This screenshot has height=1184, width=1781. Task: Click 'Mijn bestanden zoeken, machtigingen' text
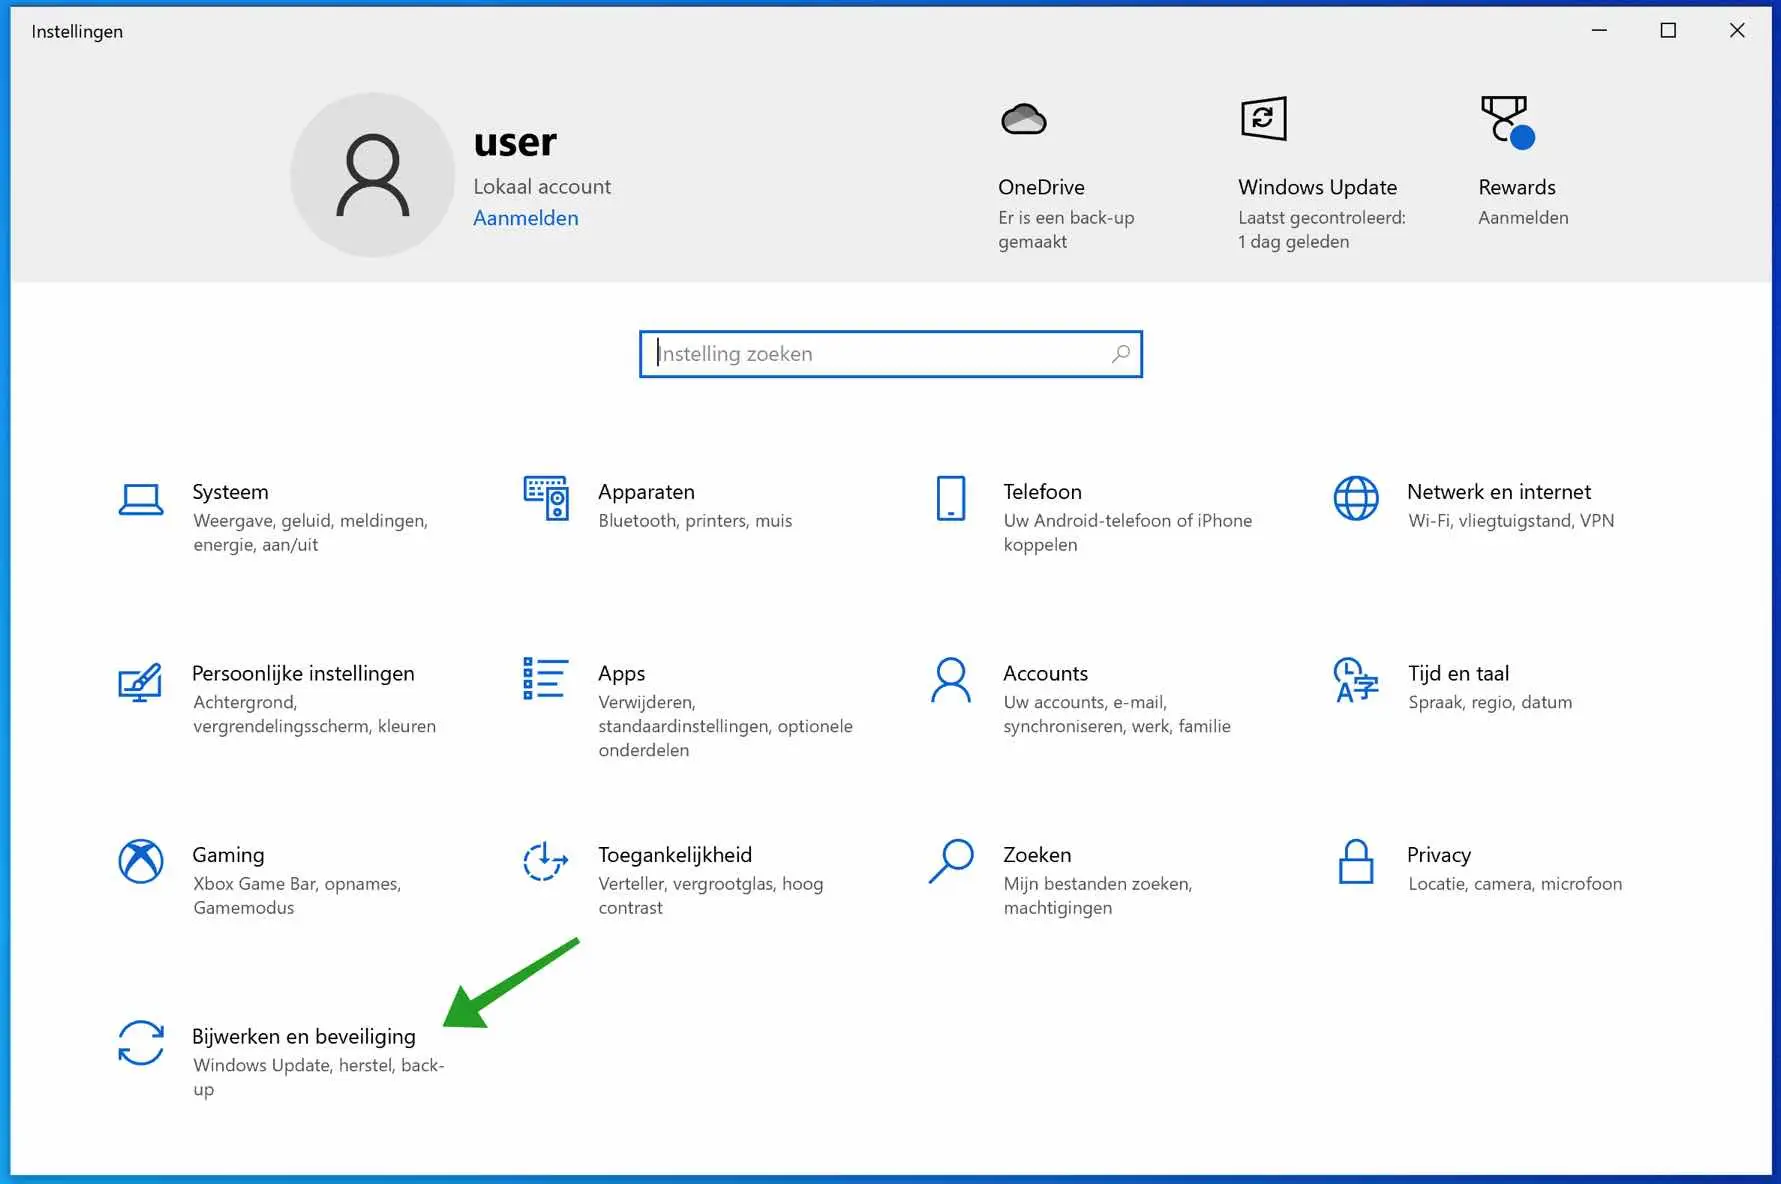1098,896
